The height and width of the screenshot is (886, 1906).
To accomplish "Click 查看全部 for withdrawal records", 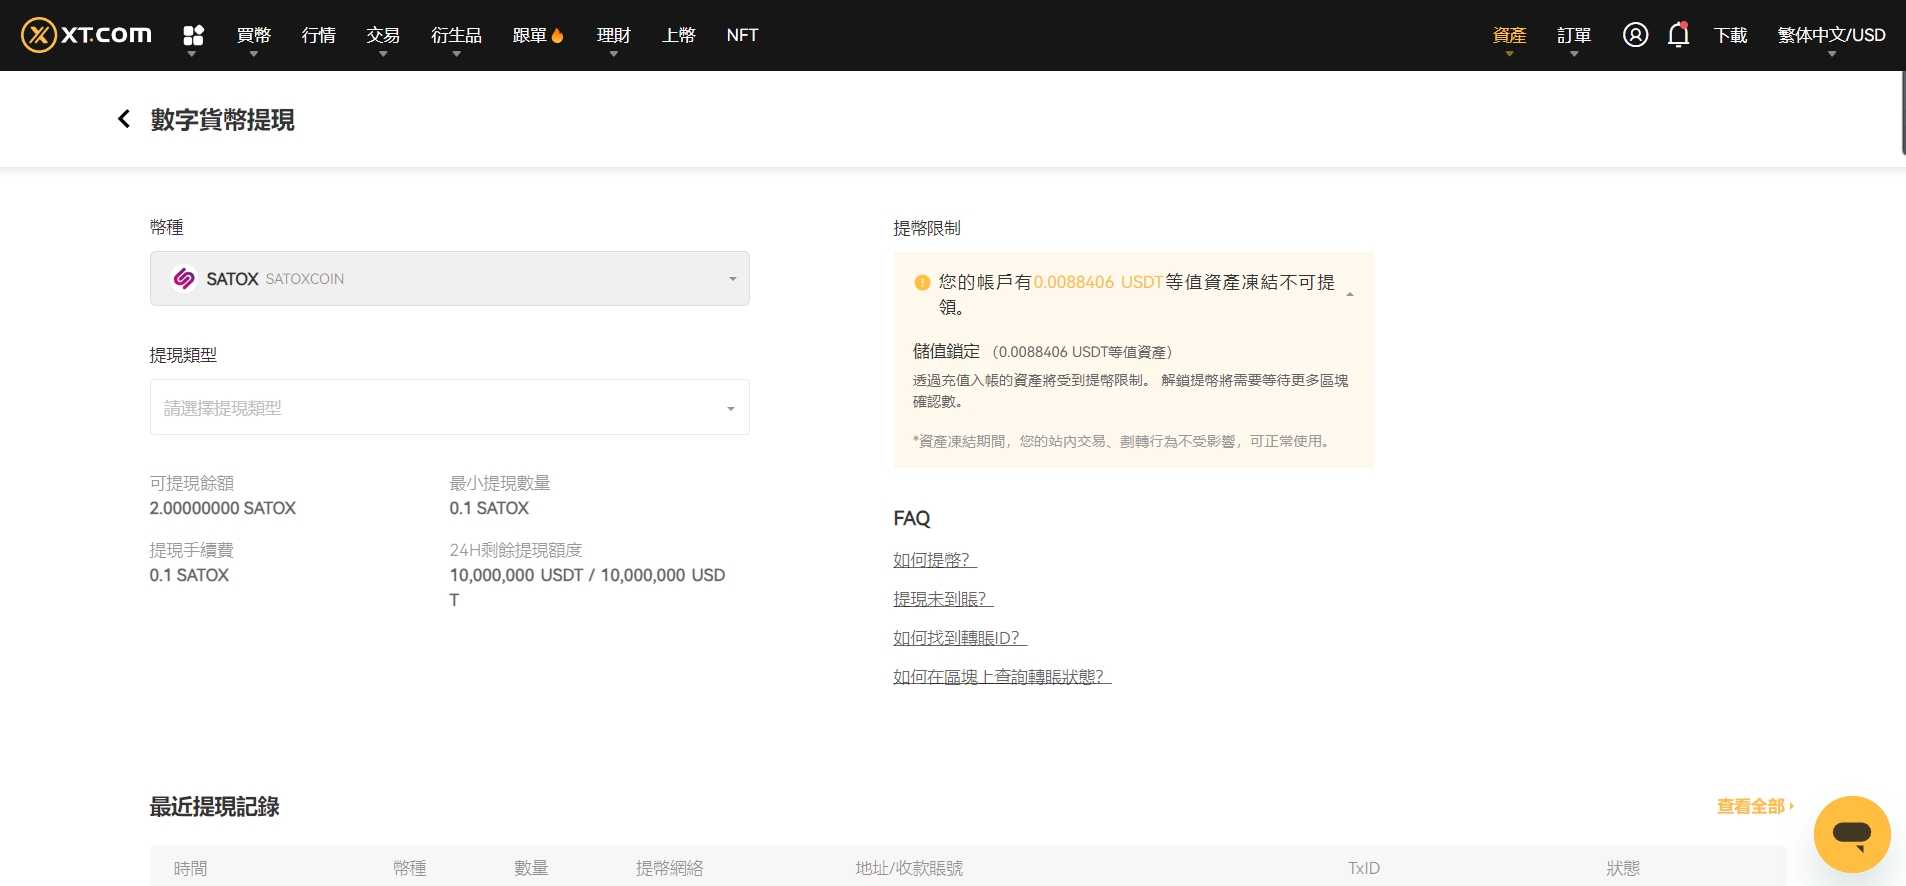I will tap(1755, 806).
